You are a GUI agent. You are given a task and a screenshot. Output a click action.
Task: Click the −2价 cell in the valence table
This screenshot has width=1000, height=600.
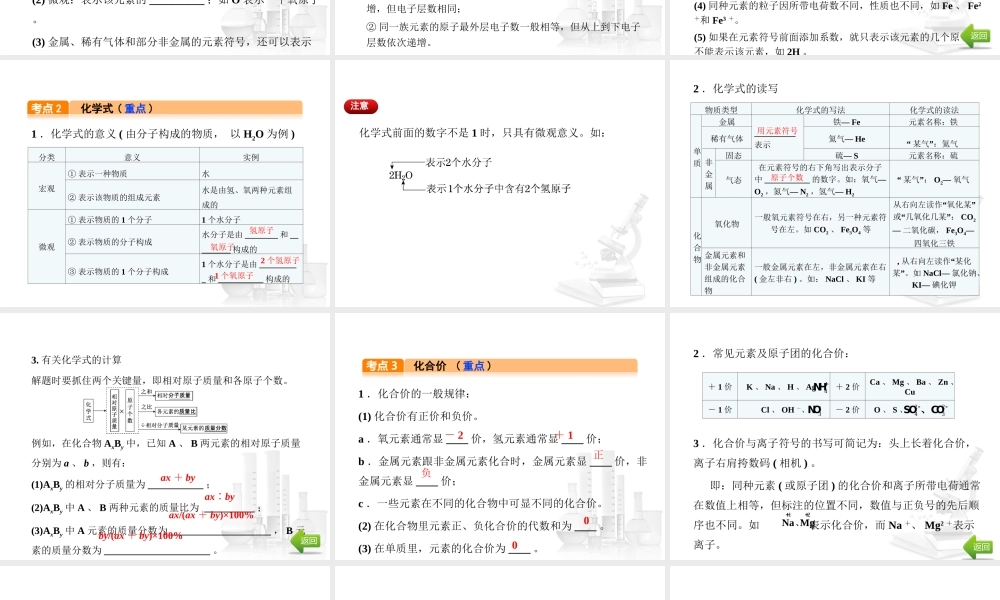[848, 410]
